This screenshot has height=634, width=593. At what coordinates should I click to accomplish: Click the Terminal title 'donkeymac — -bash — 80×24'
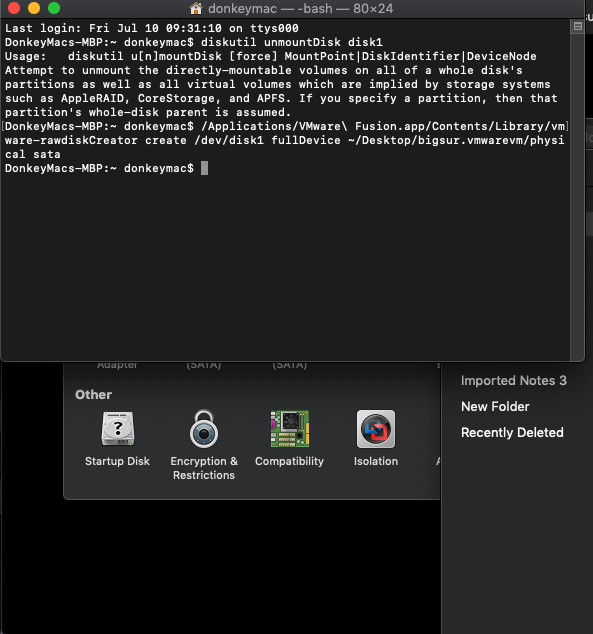pyautogui.click(x=300, y=8)
